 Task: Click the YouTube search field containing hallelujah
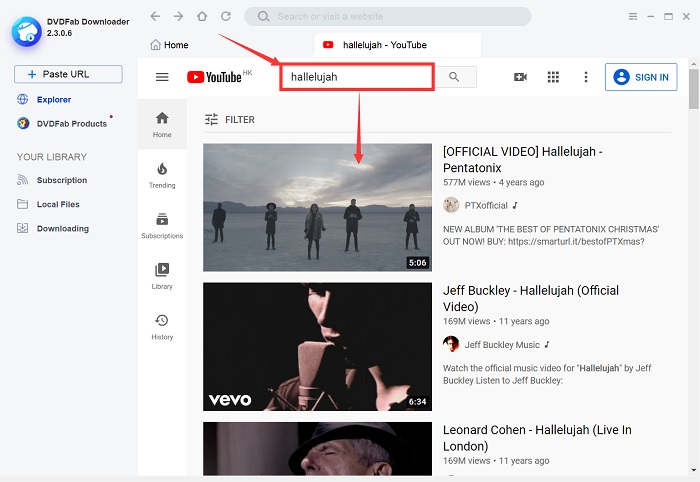pyautogui.click(x=357, y=77)
